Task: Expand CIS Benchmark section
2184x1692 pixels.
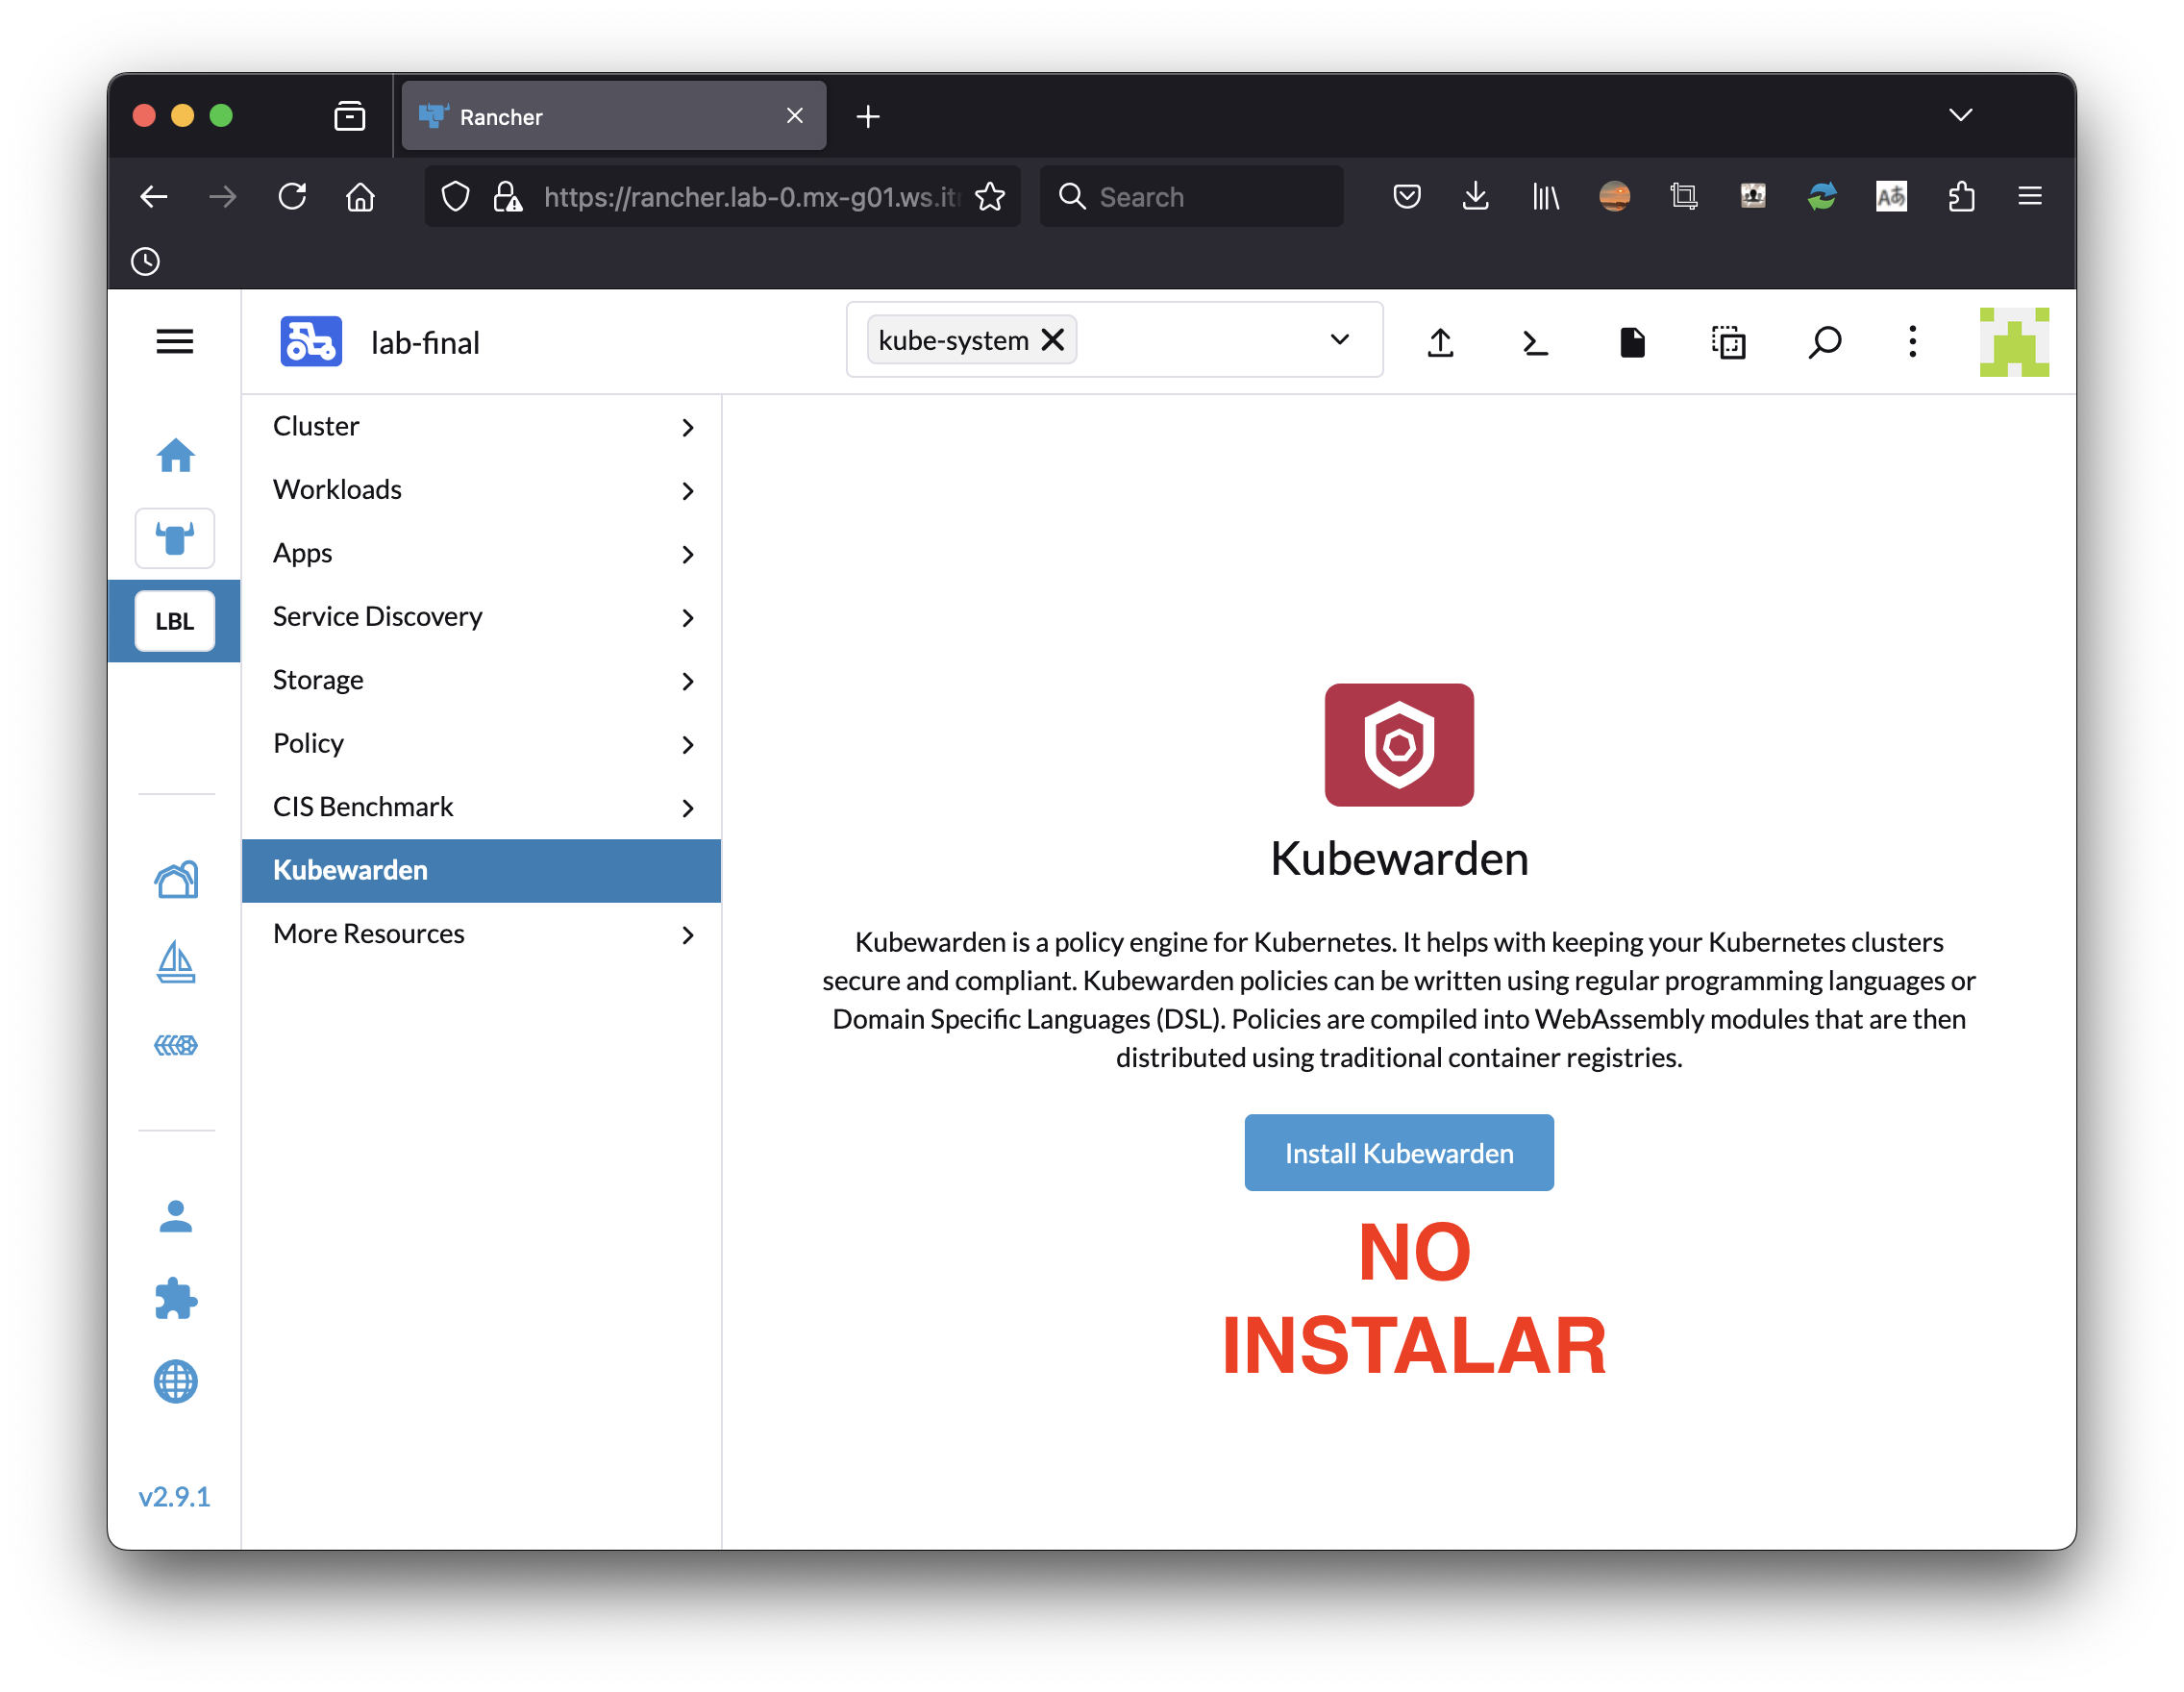Action: 481,807
